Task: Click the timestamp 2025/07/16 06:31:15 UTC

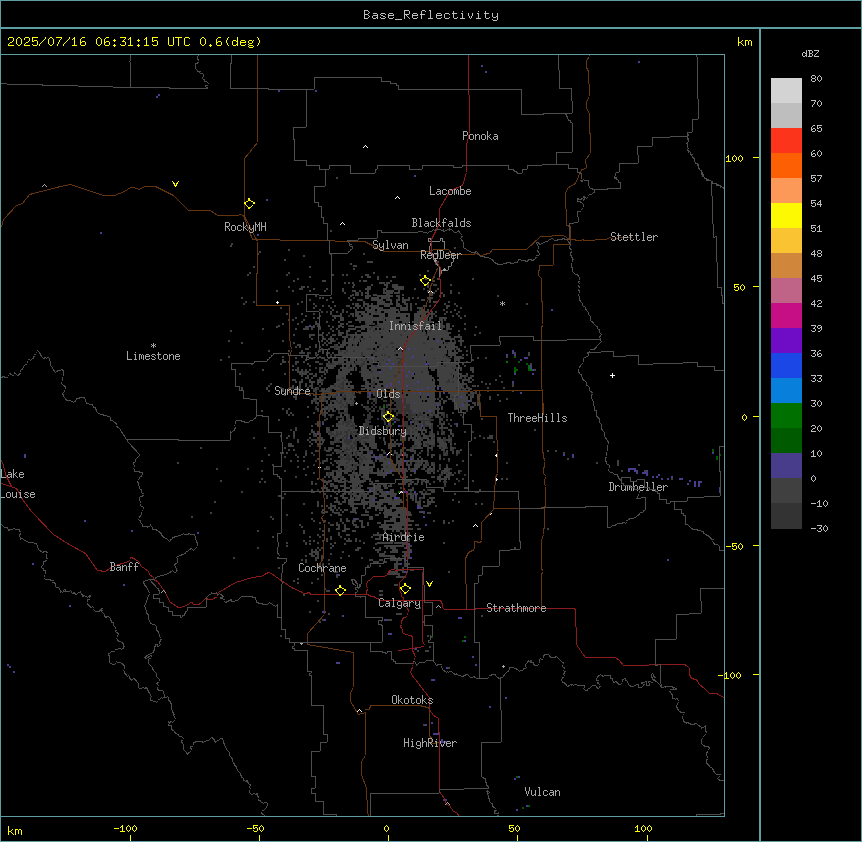Action: (x=99, y=42)
